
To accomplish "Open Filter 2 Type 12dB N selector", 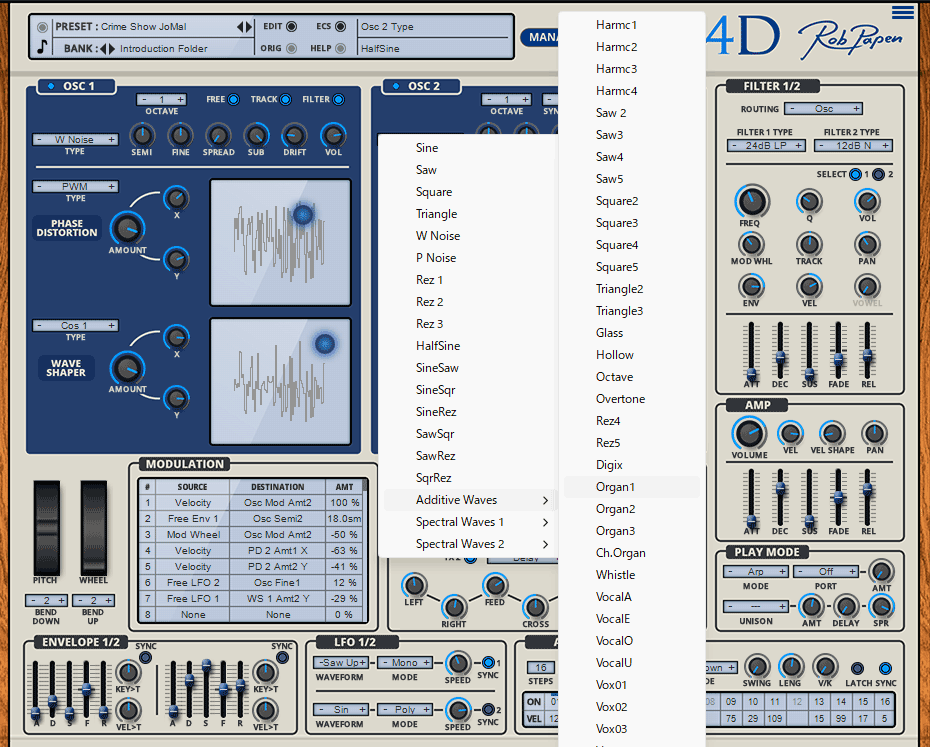I will click(853, 145).
